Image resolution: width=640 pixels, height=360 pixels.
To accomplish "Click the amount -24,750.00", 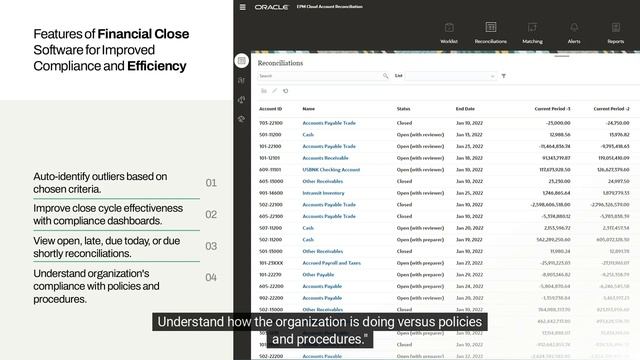I will 617,123.
